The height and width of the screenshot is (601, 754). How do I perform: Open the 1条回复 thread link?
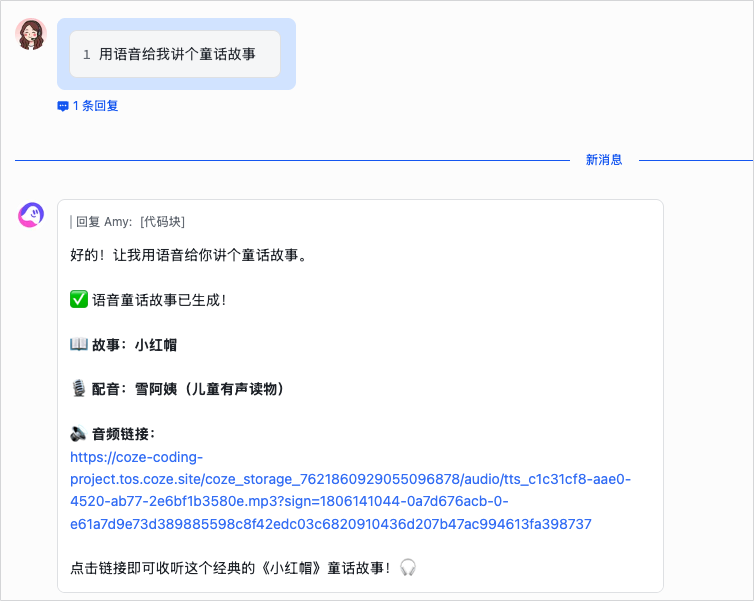(88, 106)
